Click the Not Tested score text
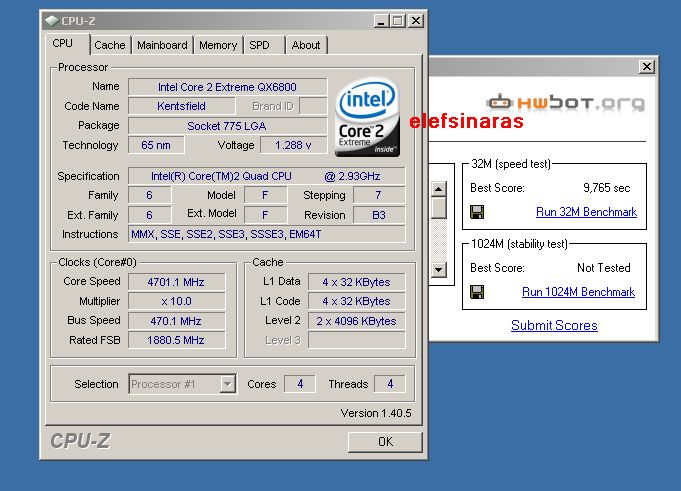Viewport: 681px width, 491px height. click(604, 267)
